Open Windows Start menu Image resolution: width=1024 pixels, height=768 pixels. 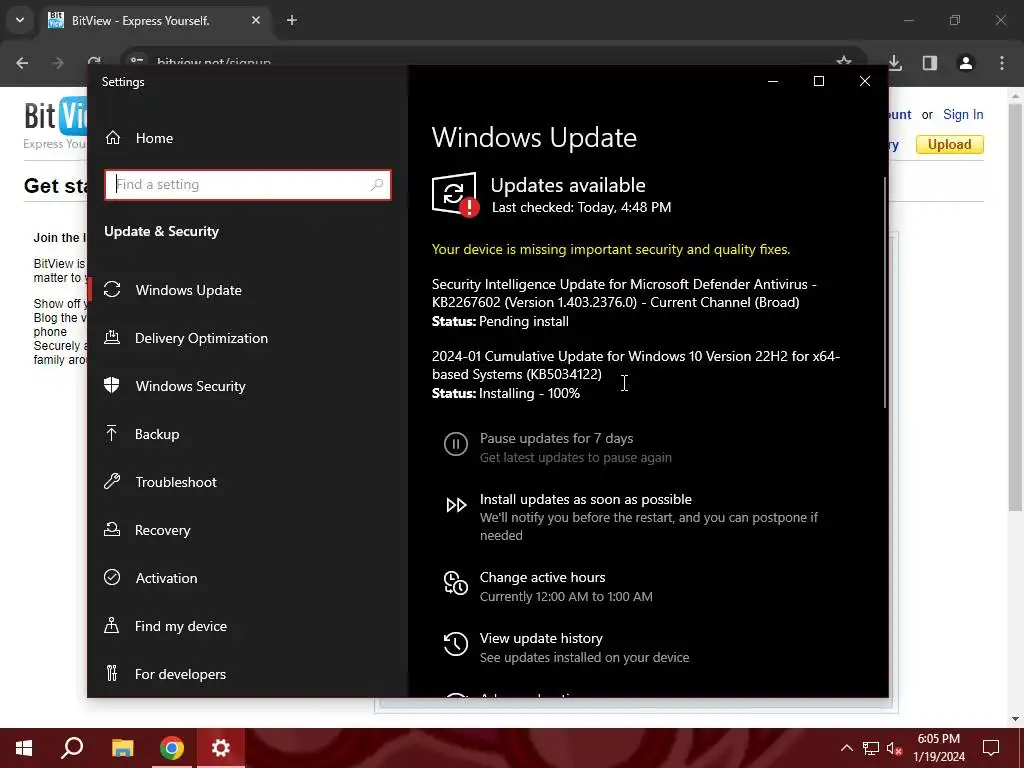click(x=24, y=748)
